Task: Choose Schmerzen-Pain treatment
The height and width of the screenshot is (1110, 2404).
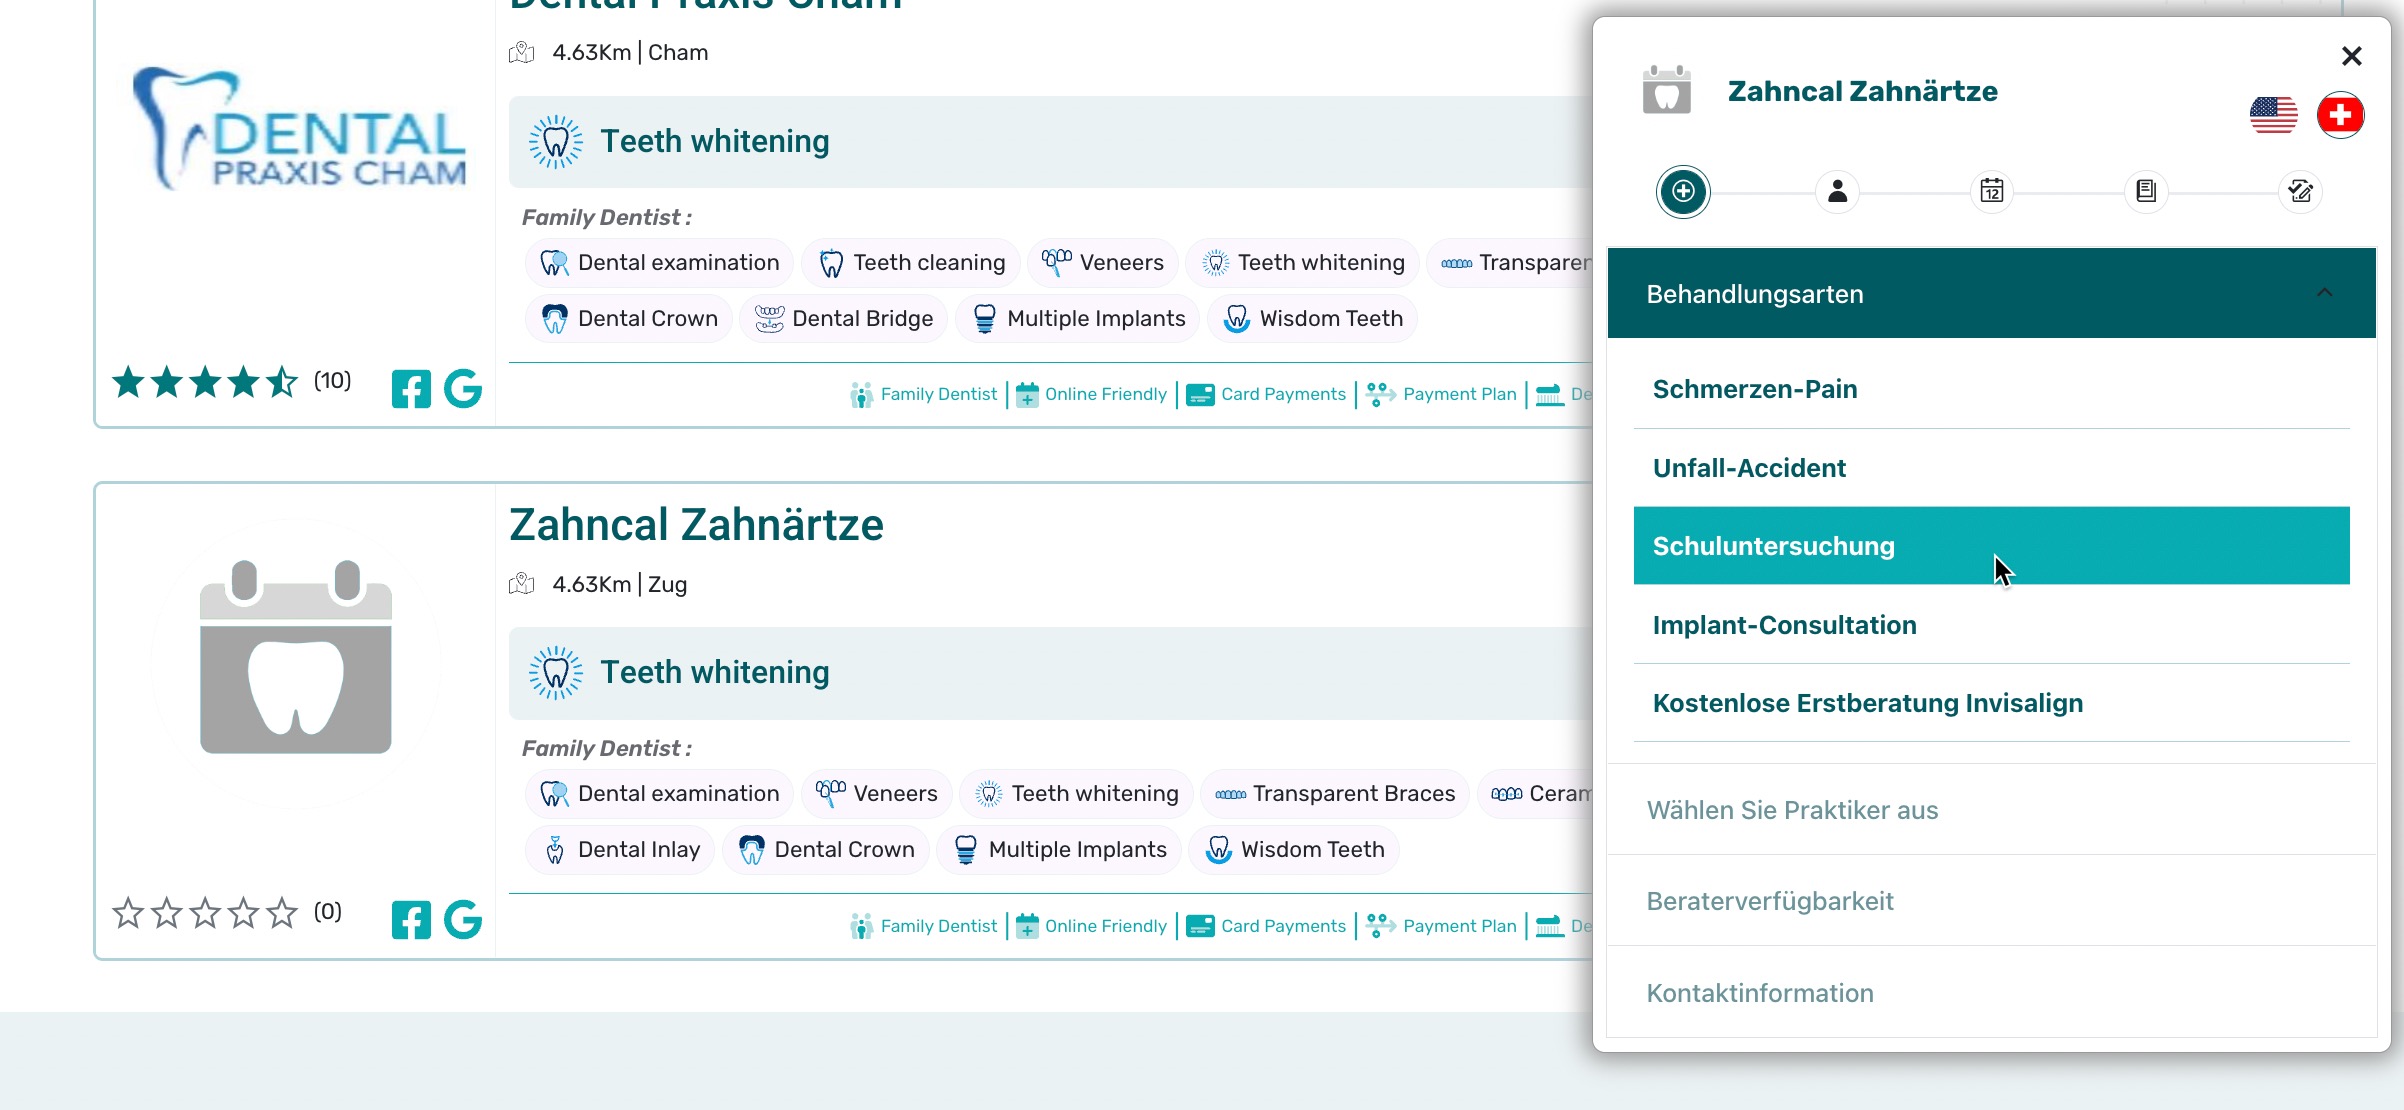Action: [1991, 389]
